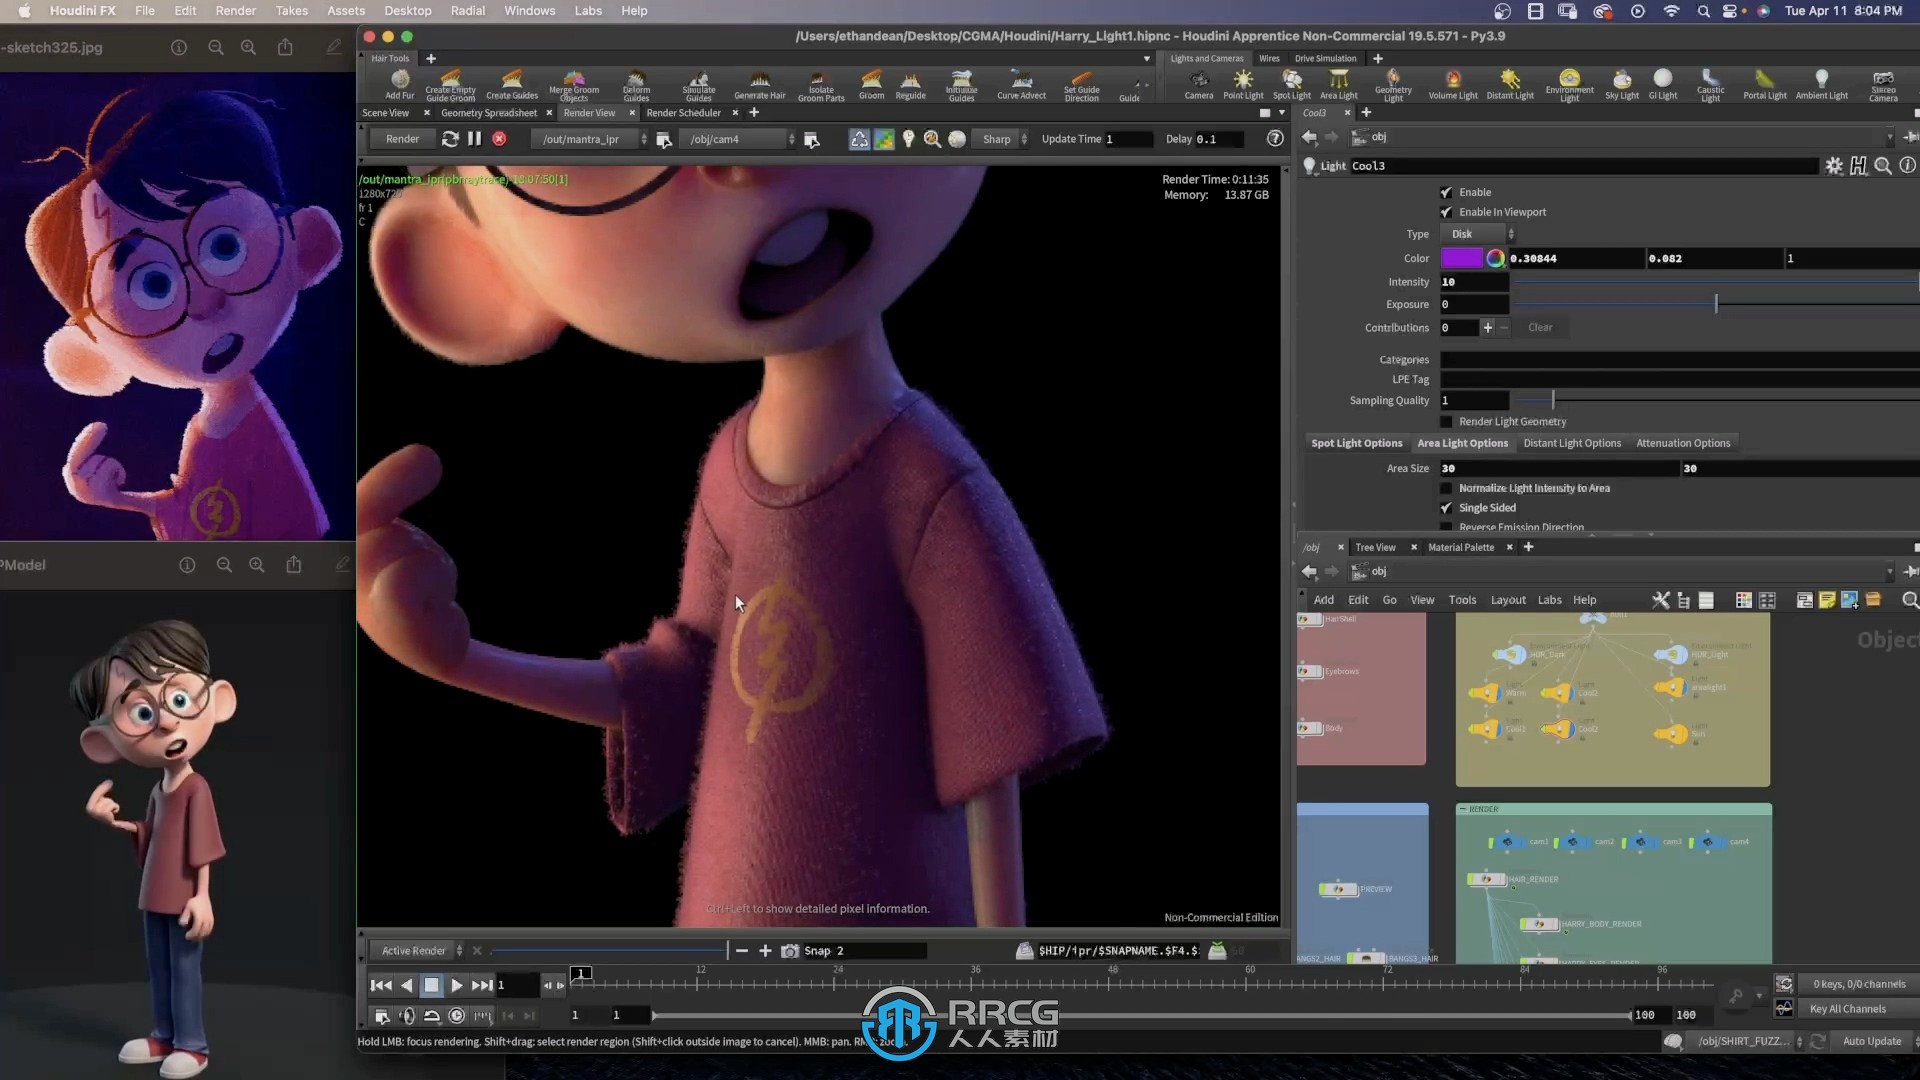Click the Curve Advect tool
The height and width of the screenshot is (1080, 1920).
pyautogui.click(x=1021, y=84)
